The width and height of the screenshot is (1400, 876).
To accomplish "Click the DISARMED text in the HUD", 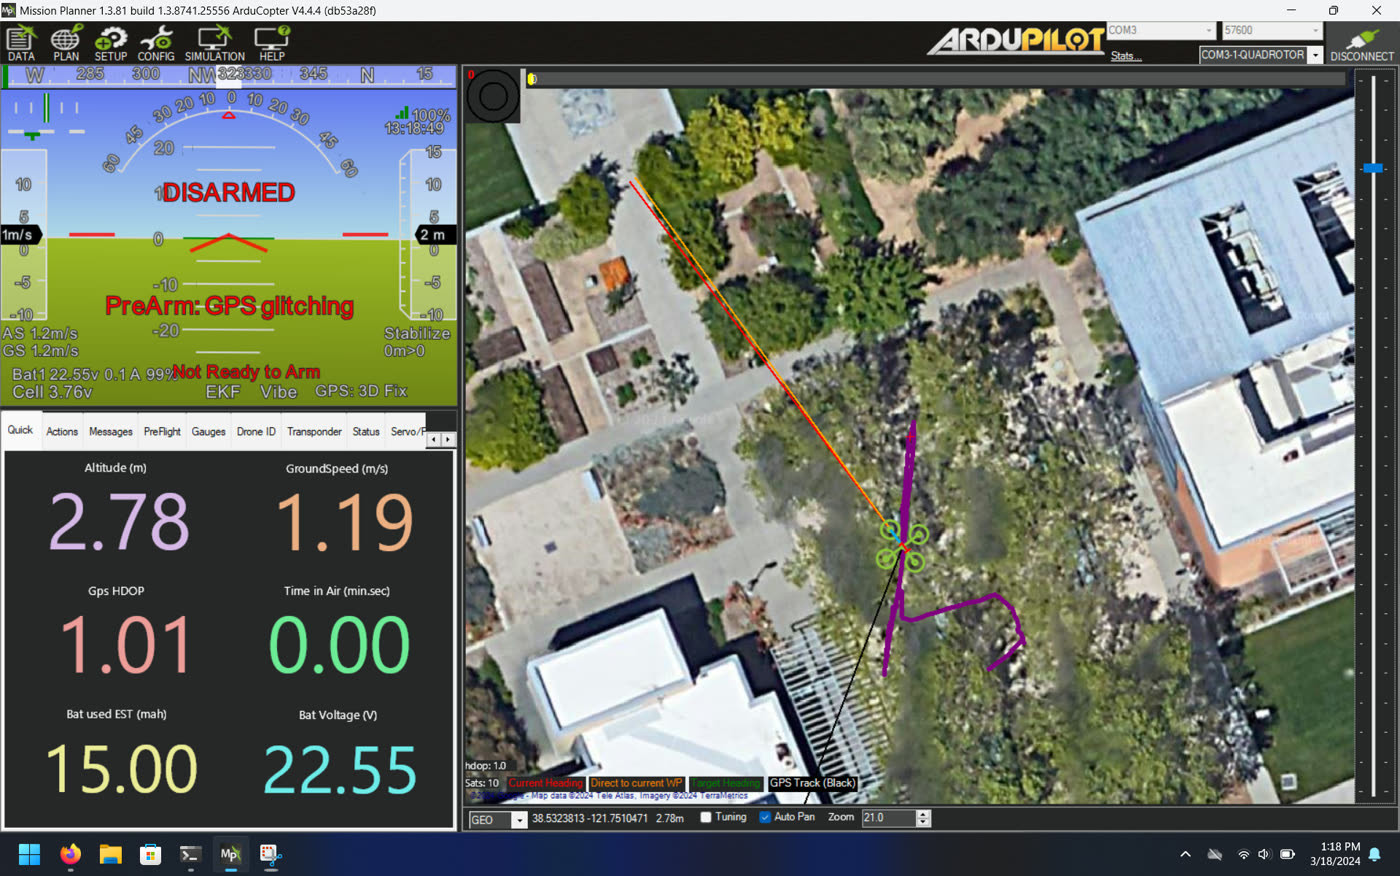I will [229, 192].
